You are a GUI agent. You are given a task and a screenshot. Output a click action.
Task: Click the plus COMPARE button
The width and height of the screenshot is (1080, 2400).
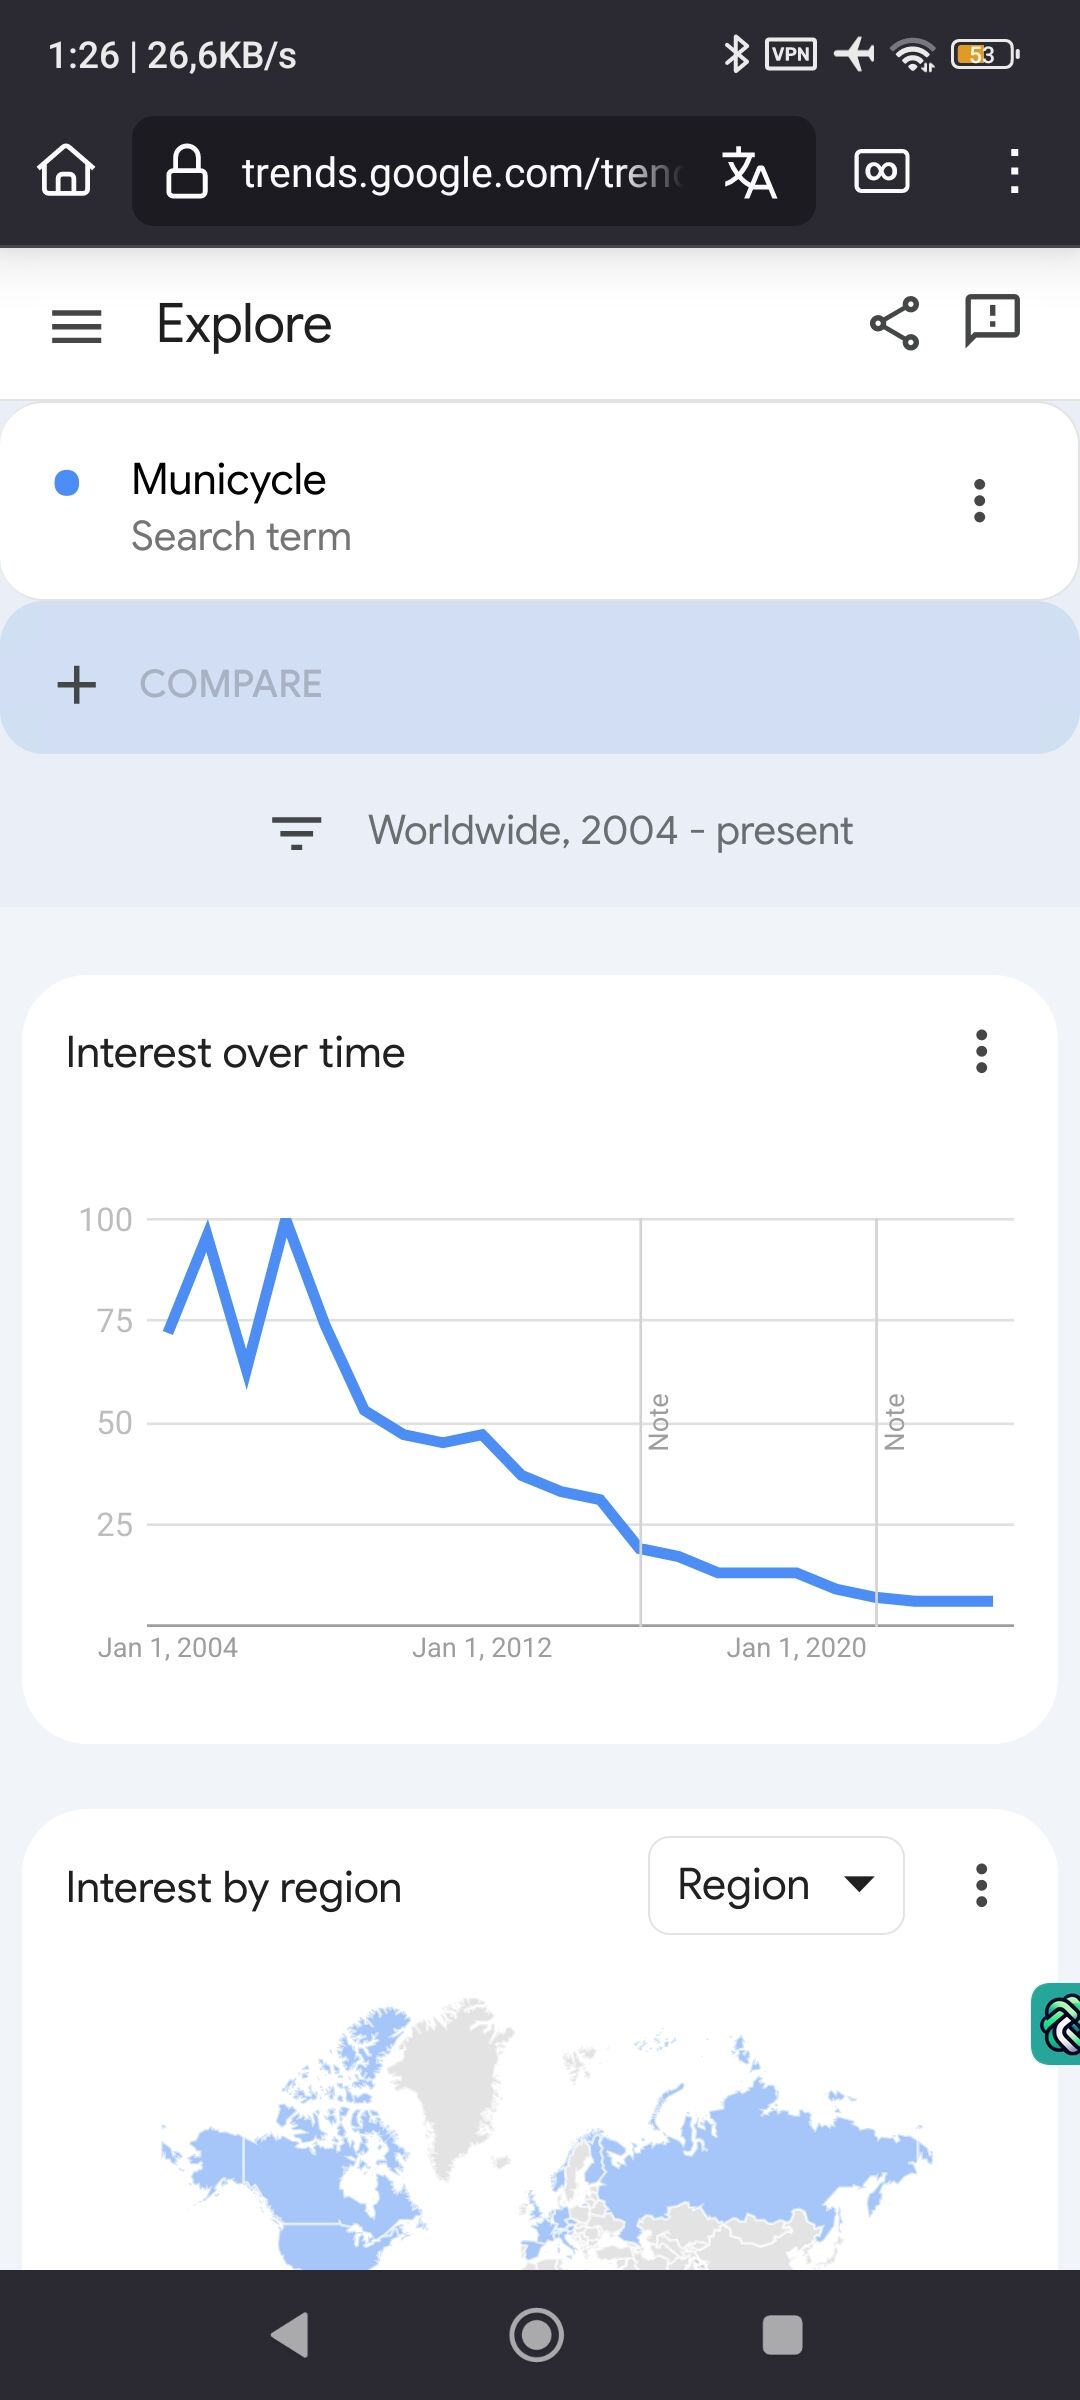point(190,684)
